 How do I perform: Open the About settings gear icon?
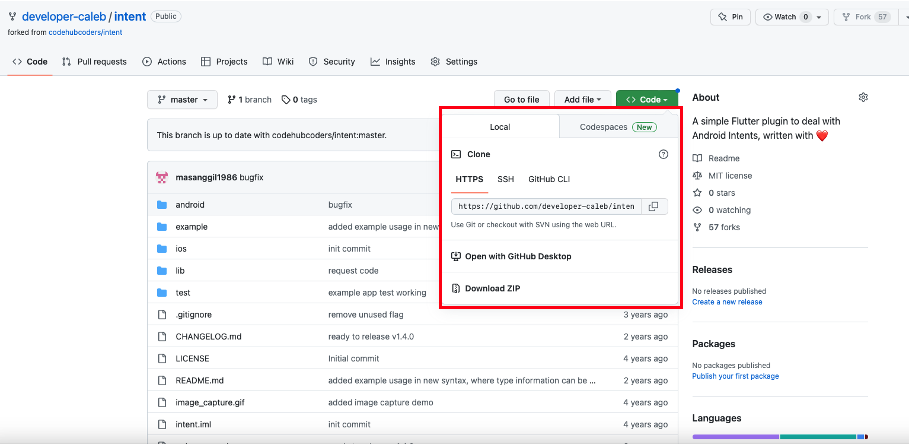(x=863, y=97)
